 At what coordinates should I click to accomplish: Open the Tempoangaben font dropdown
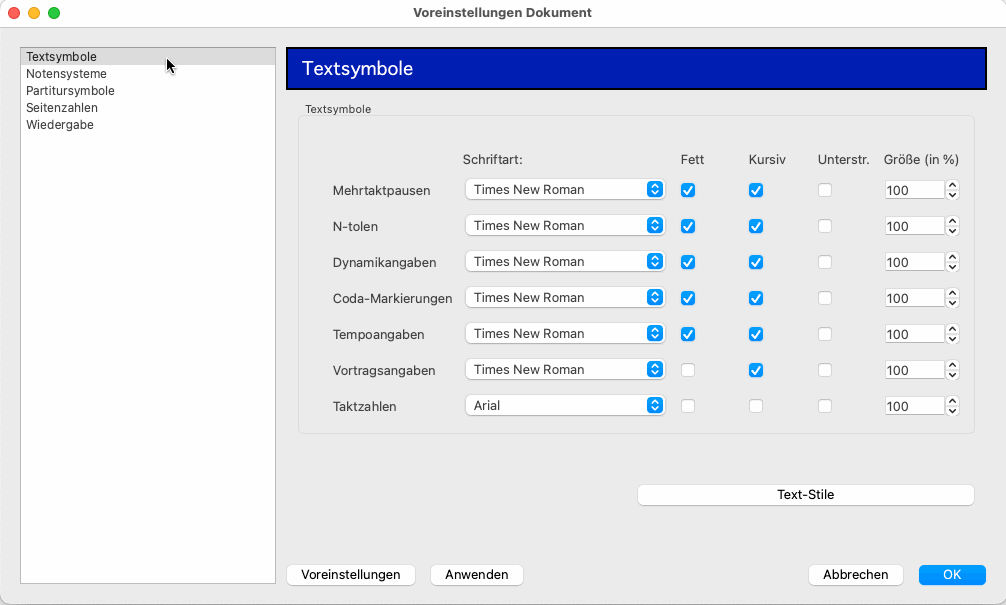[565, 333]
